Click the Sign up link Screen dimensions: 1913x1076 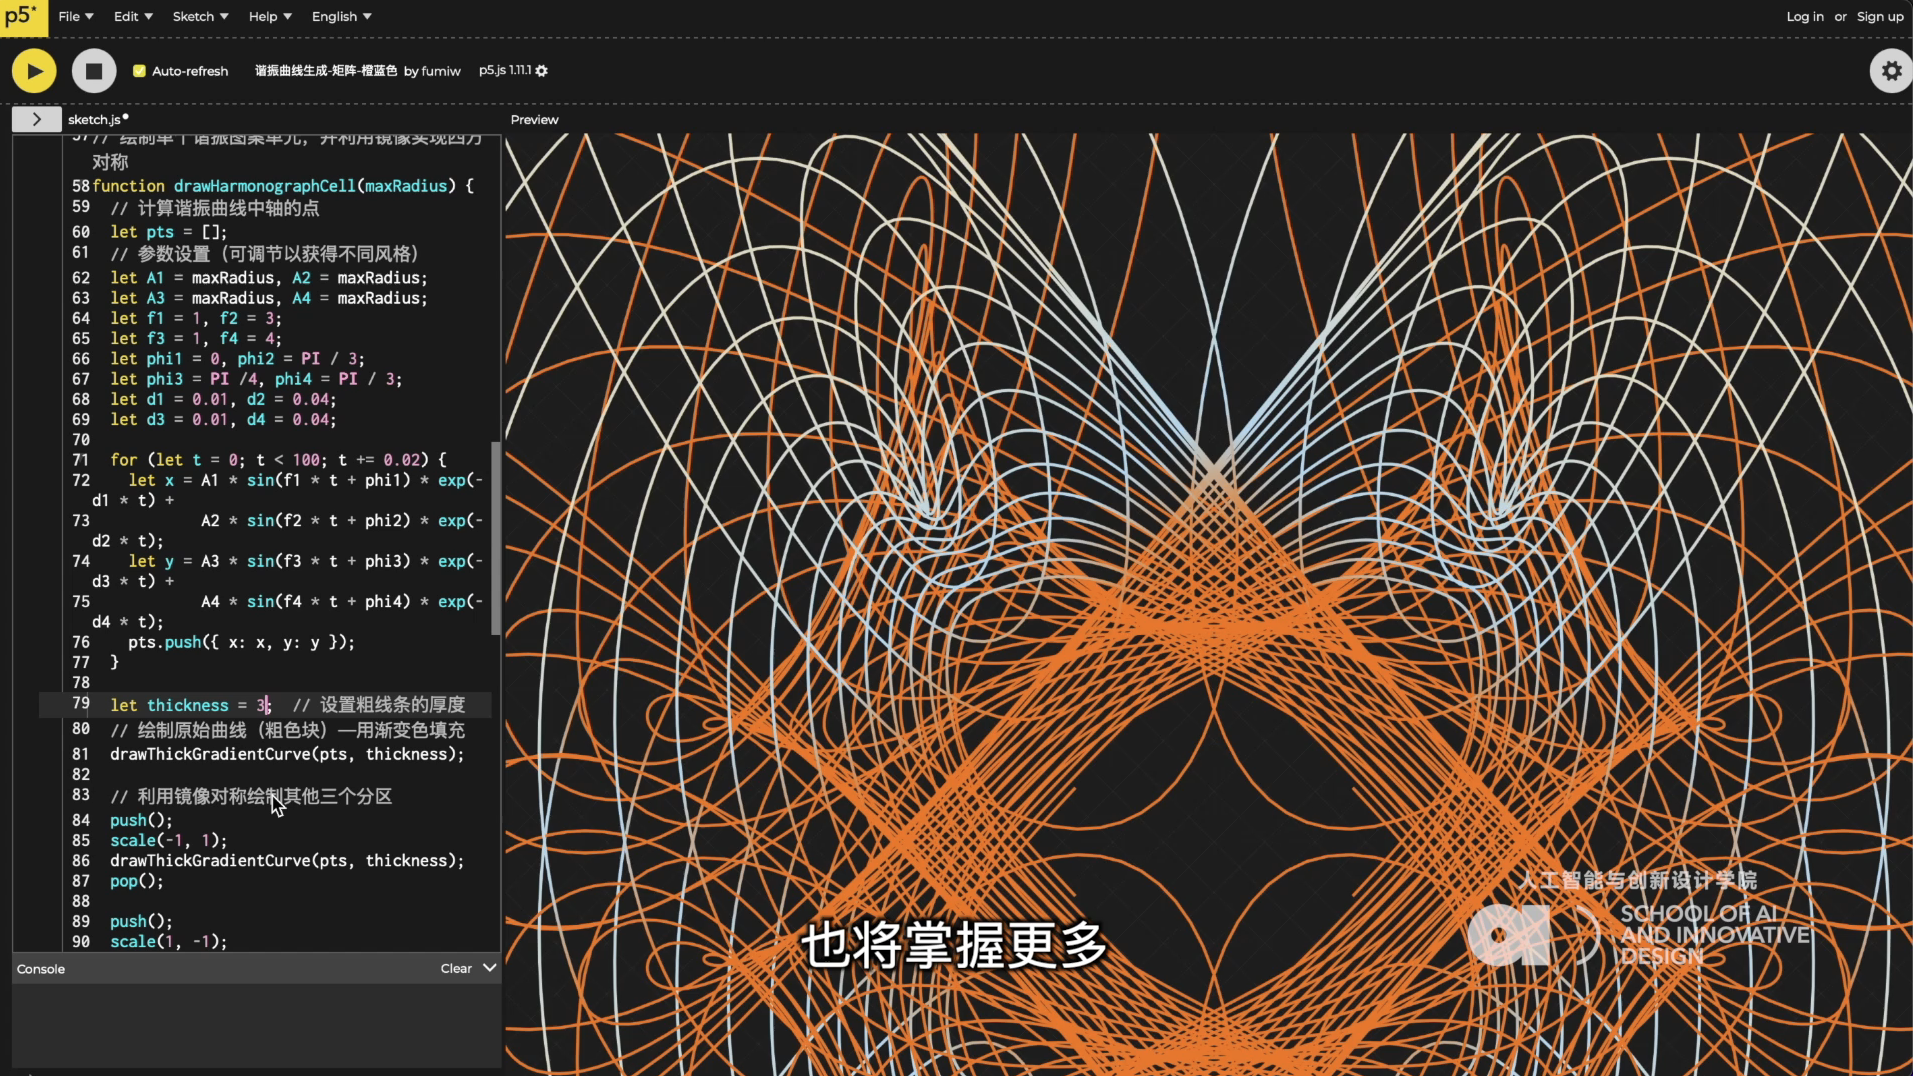[1879, 17]
